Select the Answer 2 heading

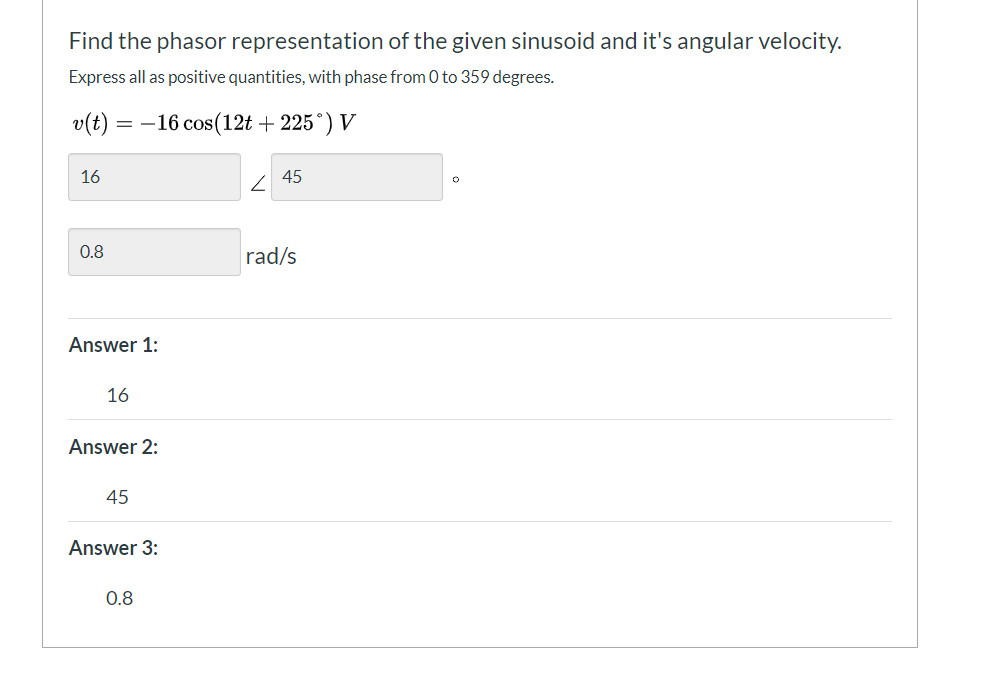[x=113, y=447]
